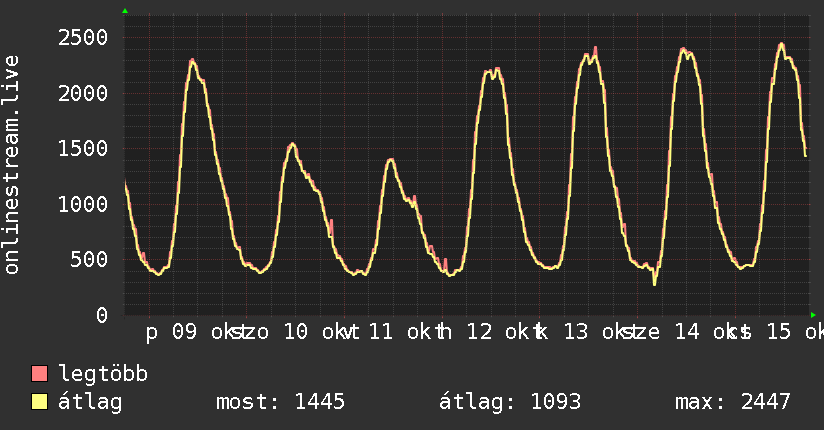824x430 pixels.
Task: Click the 'most: 1445' value
Action: (x=281, y=402)
